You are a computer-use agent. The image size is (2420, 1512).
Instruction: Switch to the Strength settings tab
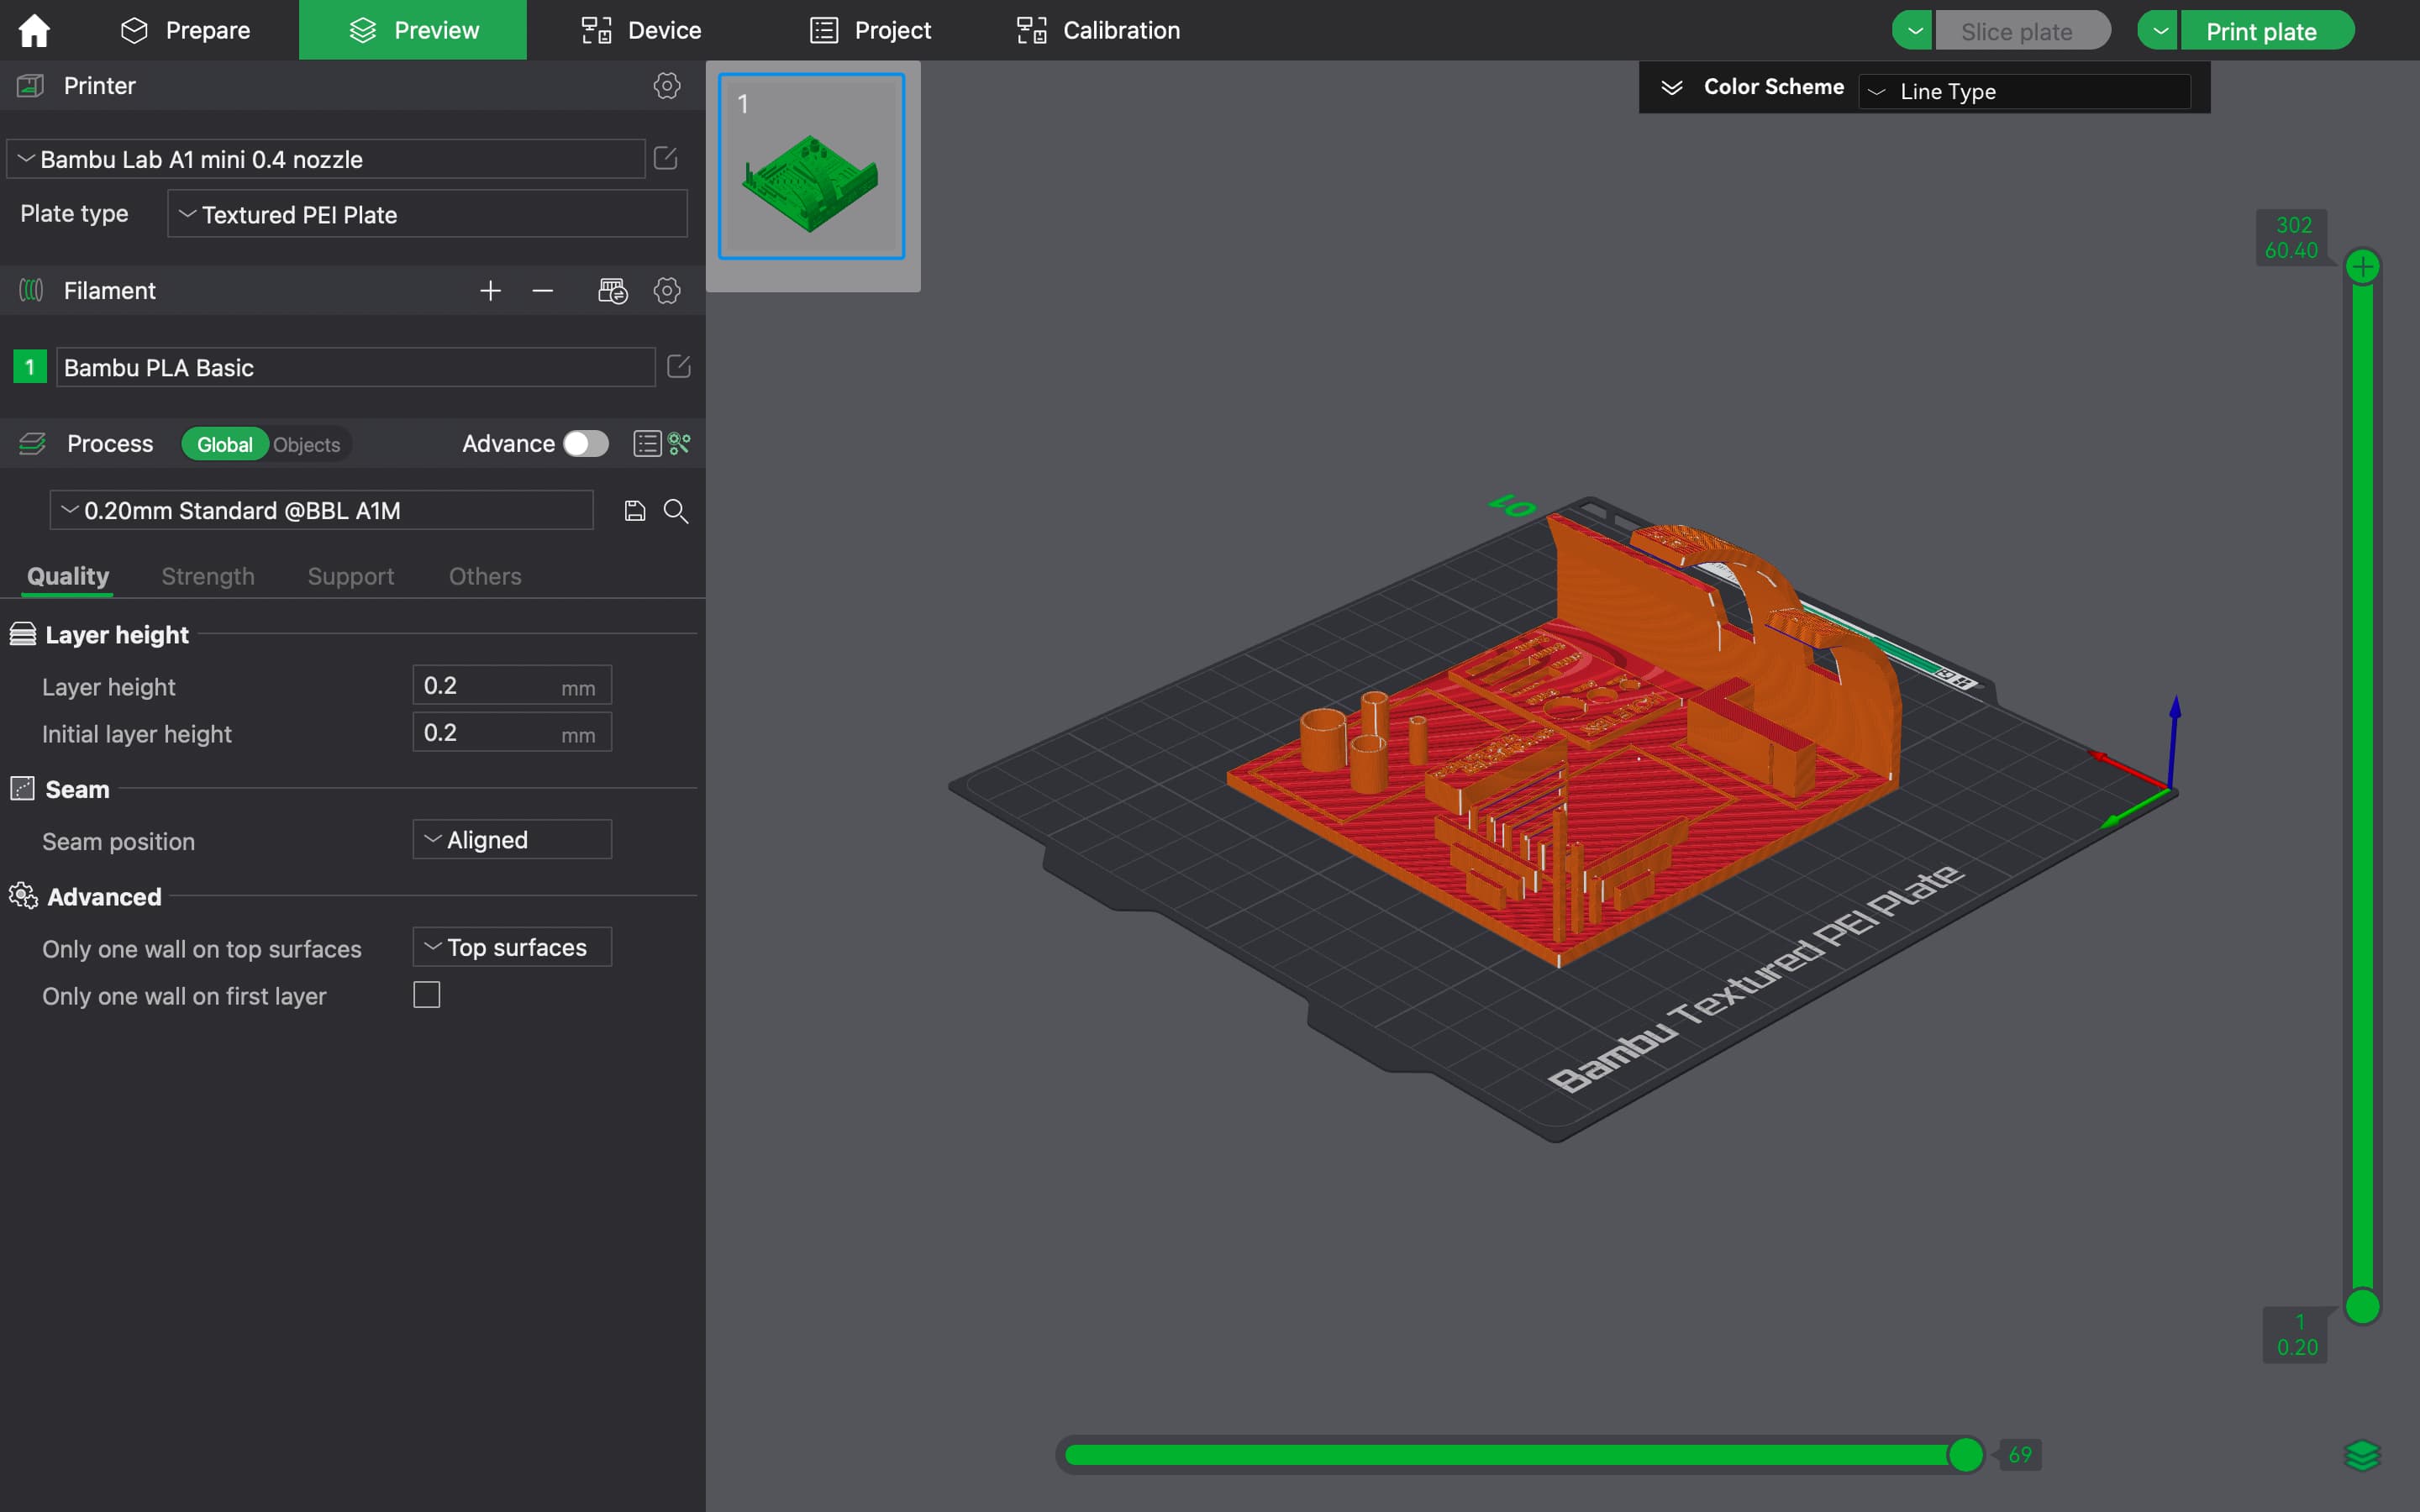(208, 576)
